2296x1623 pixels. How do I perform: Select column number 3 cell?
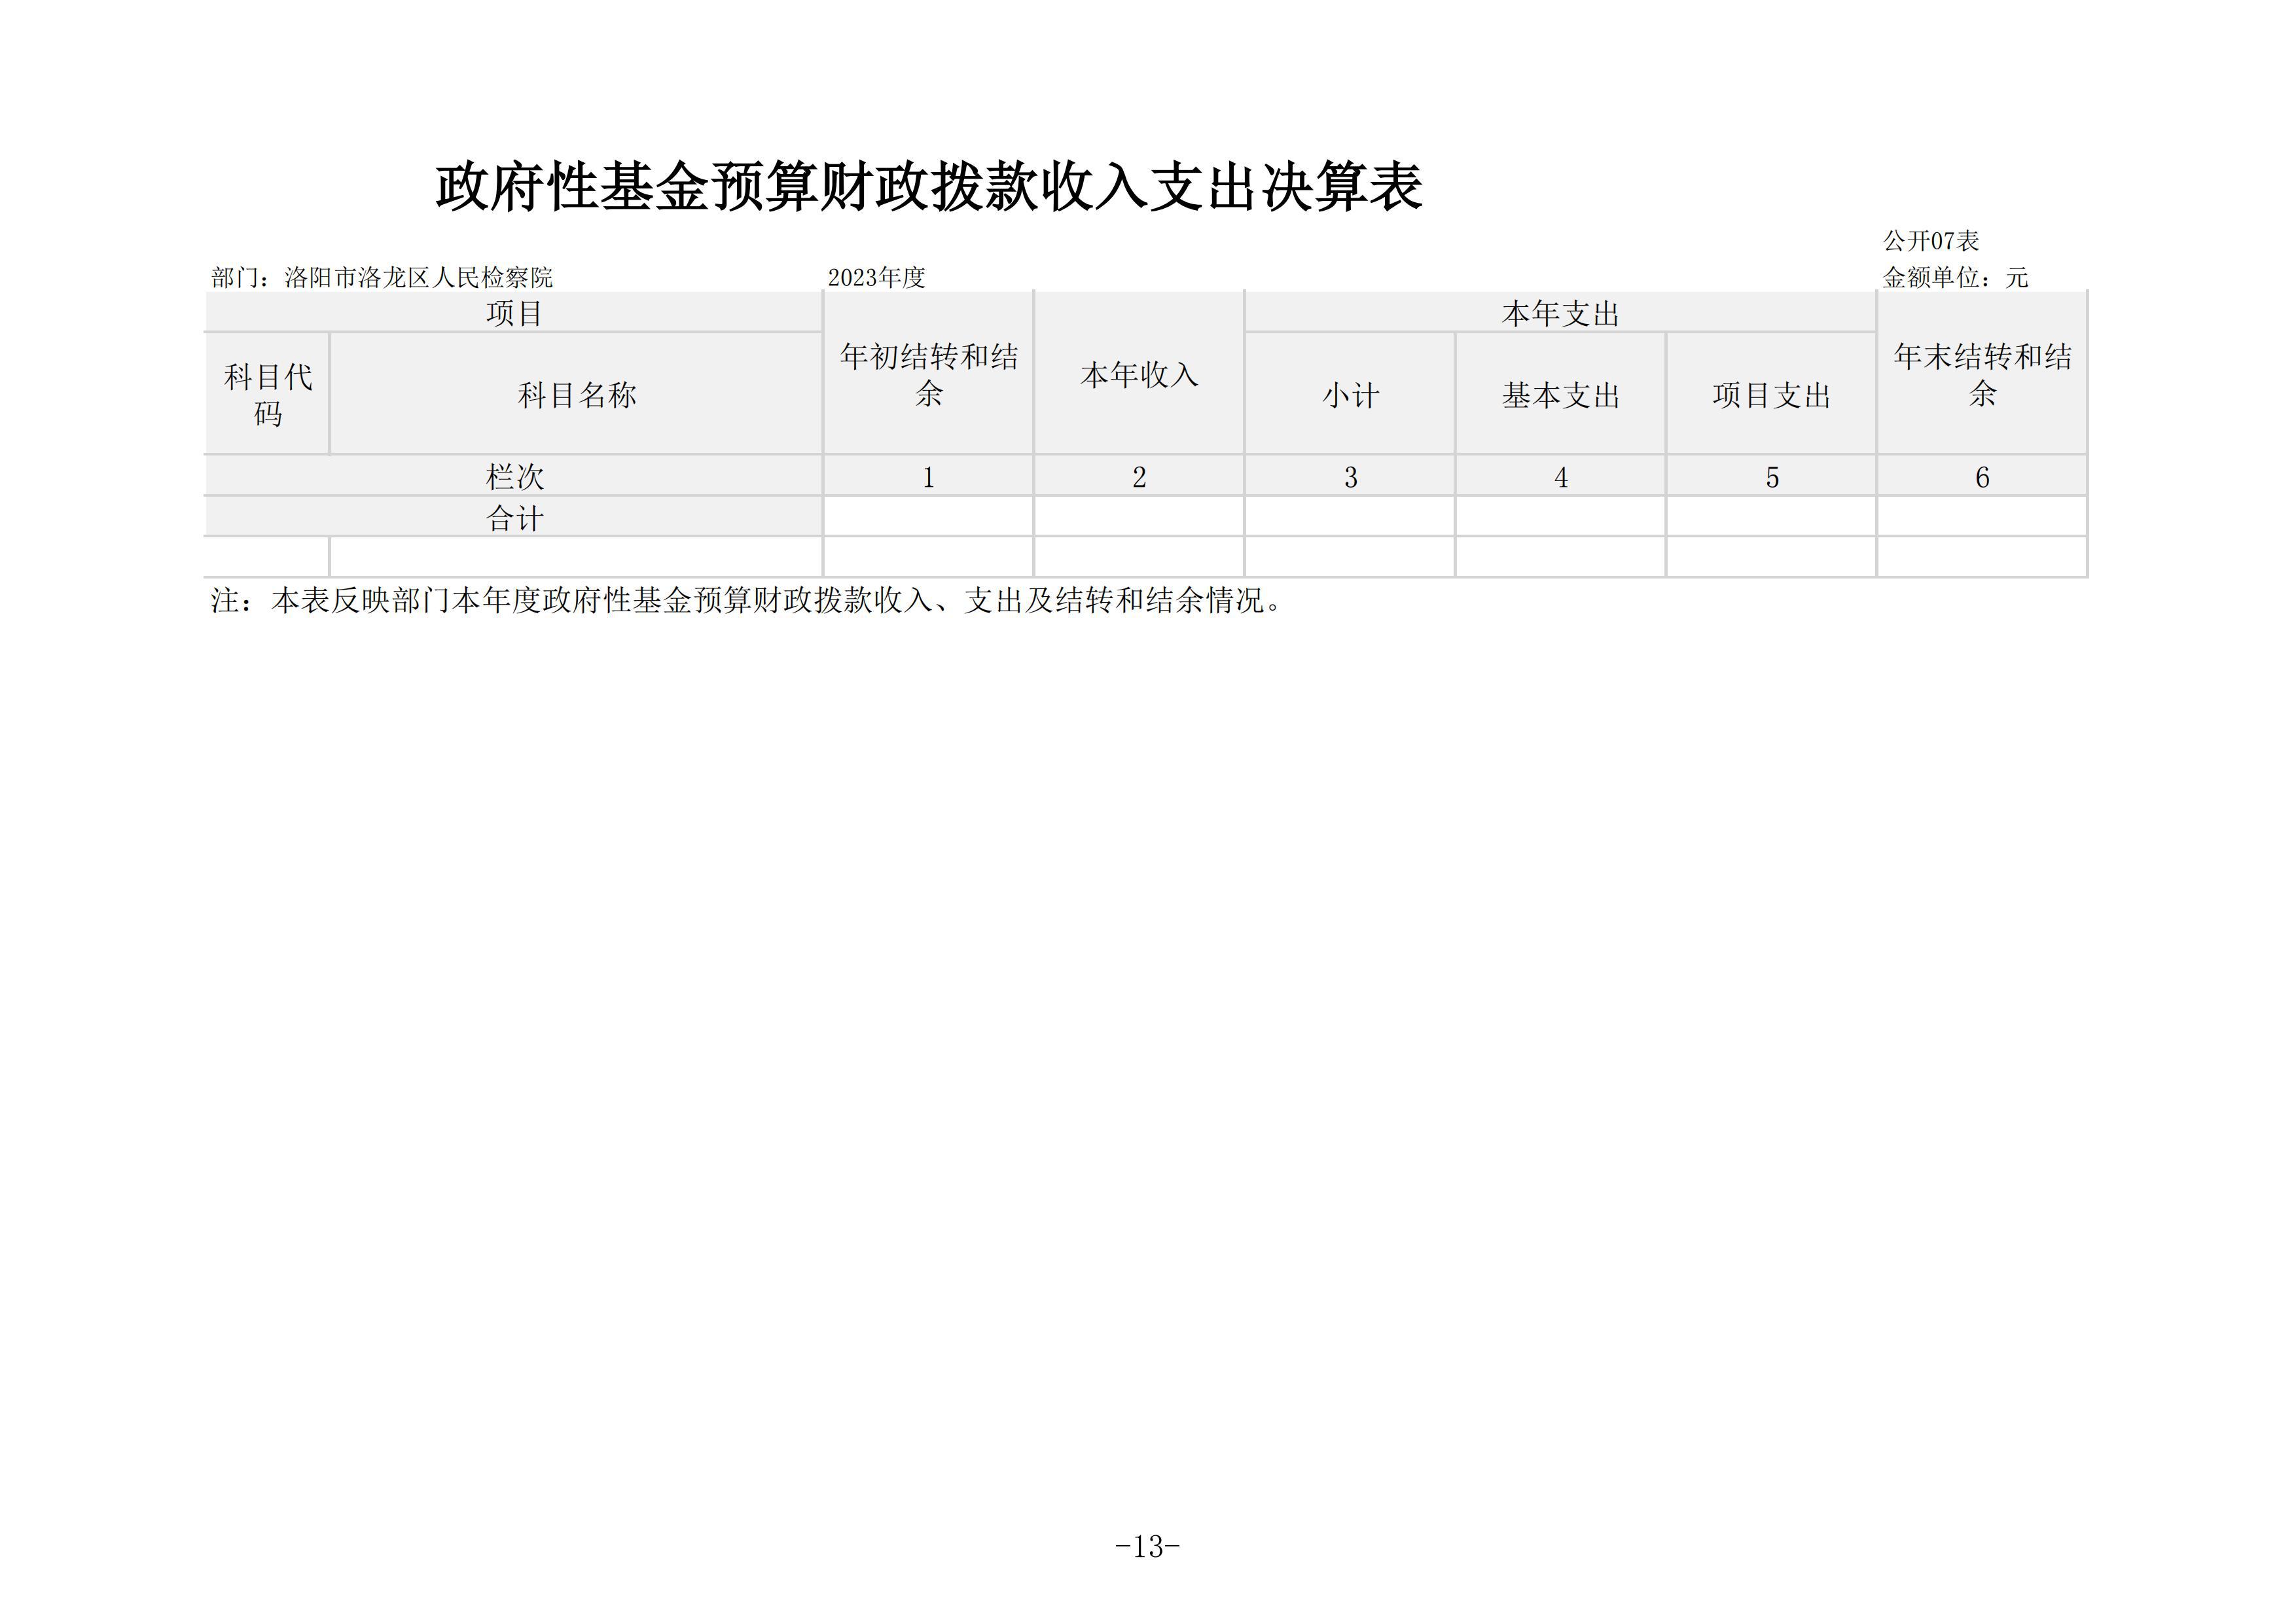1351,476
